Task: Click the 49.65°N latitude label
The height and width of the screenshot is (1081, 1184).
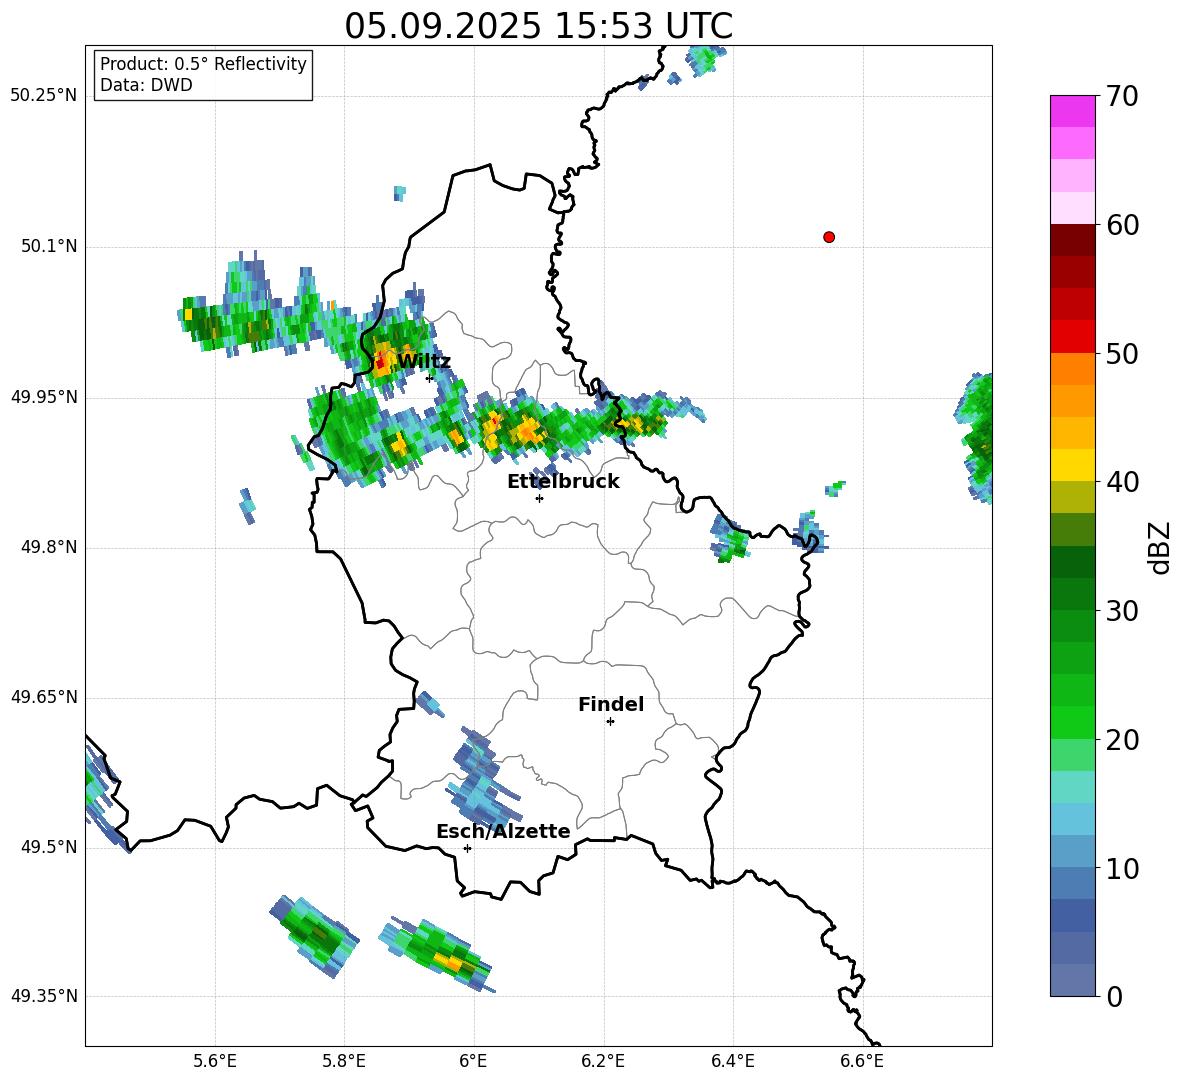Action: pyautogui.click(x=43, y=697)
